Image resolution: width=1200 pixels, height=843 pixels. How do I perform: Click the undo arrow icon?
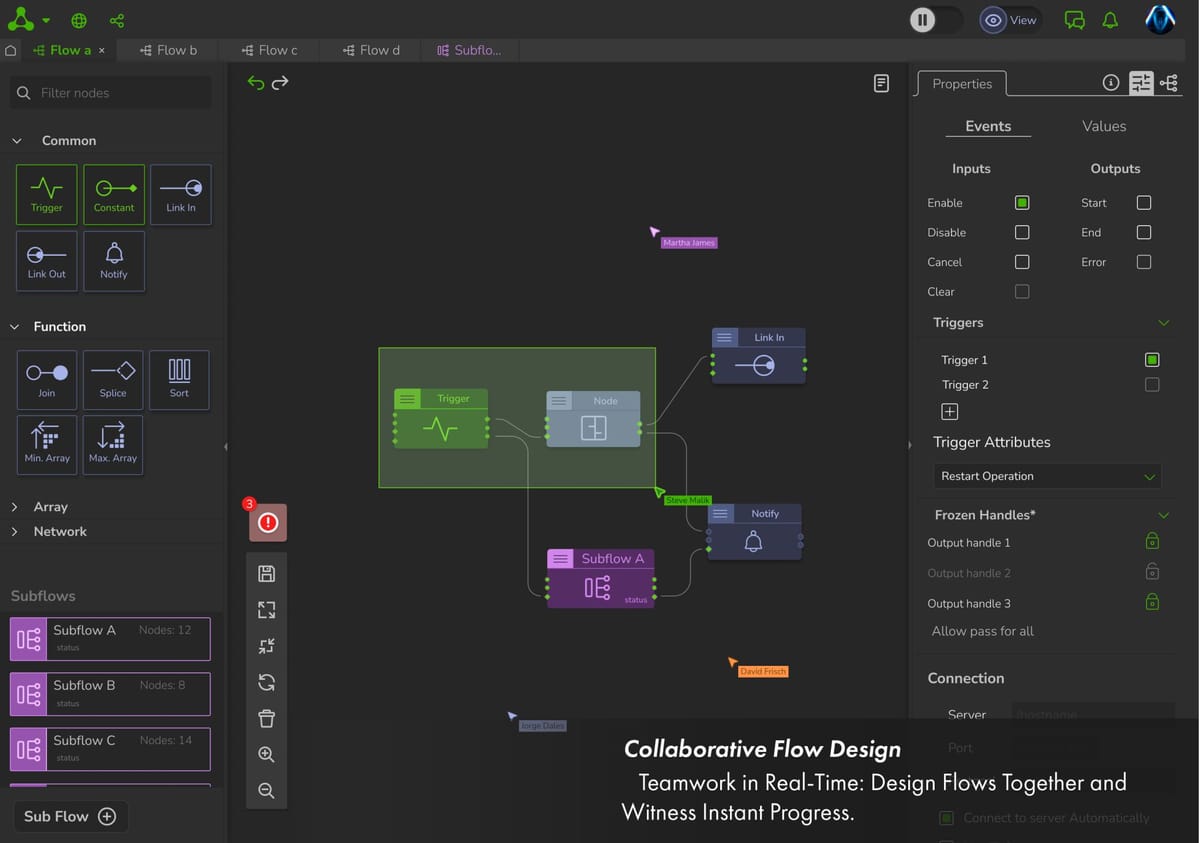point(256,83)
